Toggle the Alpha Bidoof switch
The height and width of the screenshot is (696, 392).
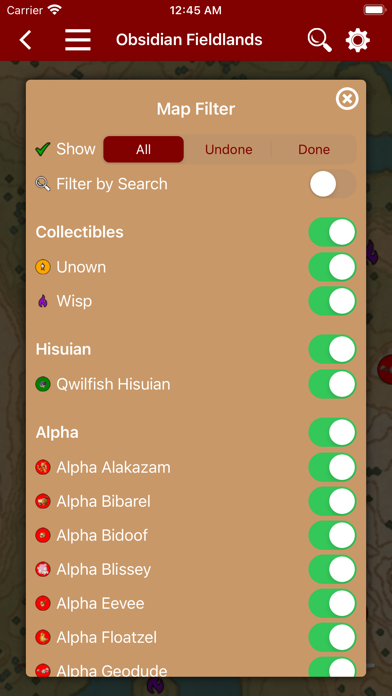[x=333, y=535]
